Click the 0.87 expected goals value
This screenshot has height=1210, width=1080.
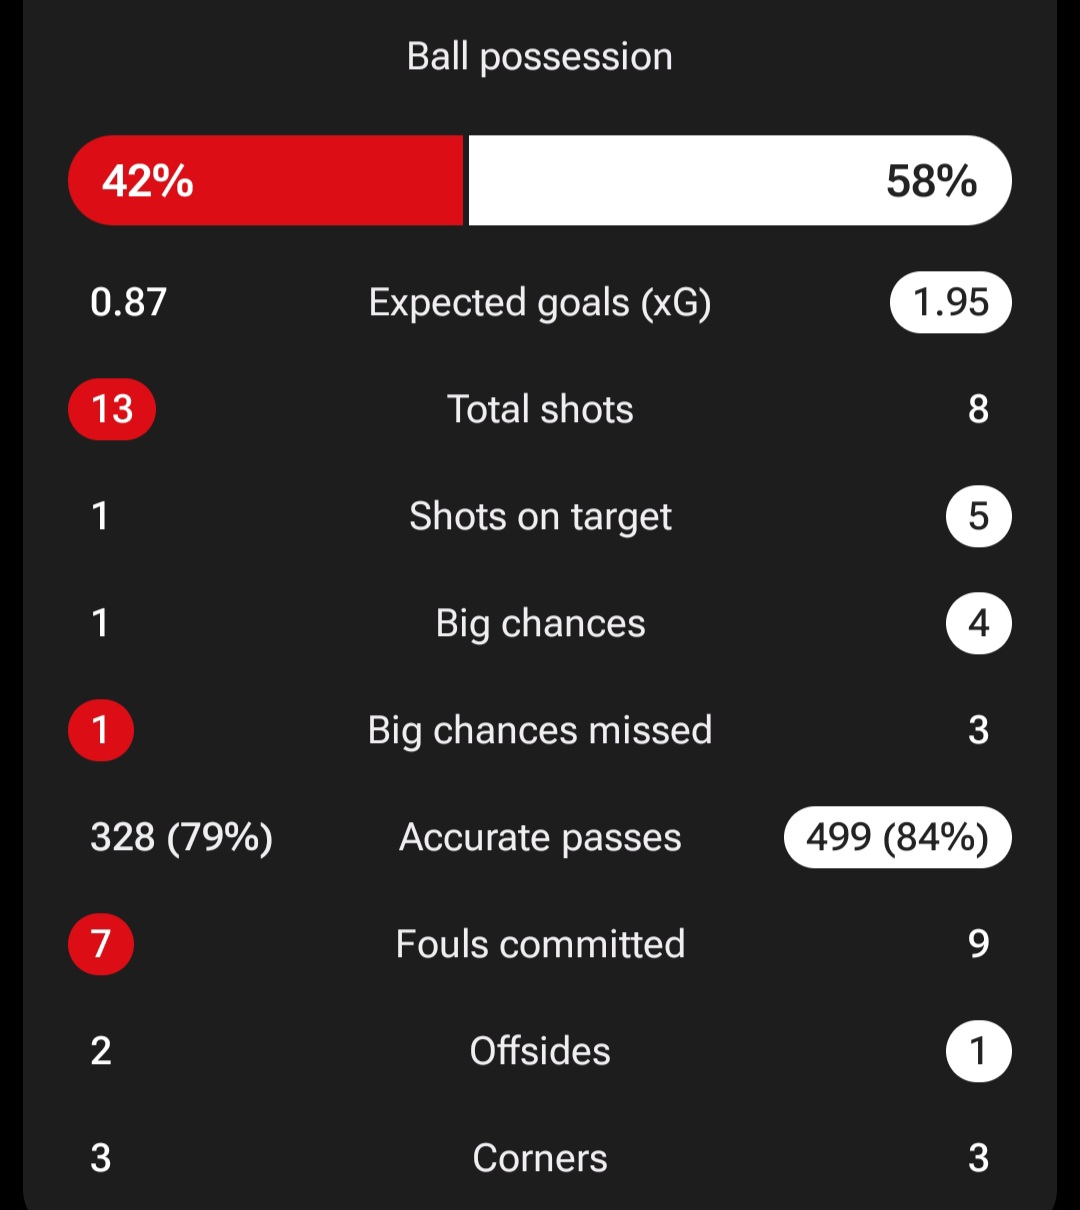[128, 302]
